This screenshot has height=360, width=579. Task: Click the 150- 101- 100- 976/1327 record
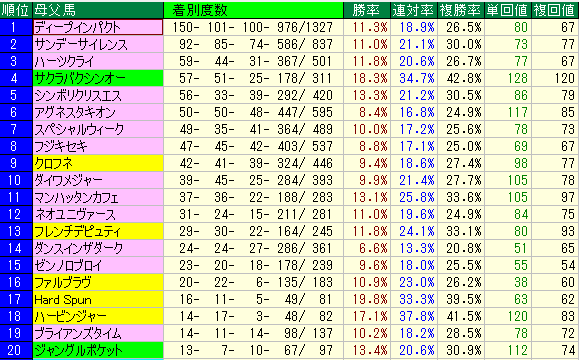253,27
